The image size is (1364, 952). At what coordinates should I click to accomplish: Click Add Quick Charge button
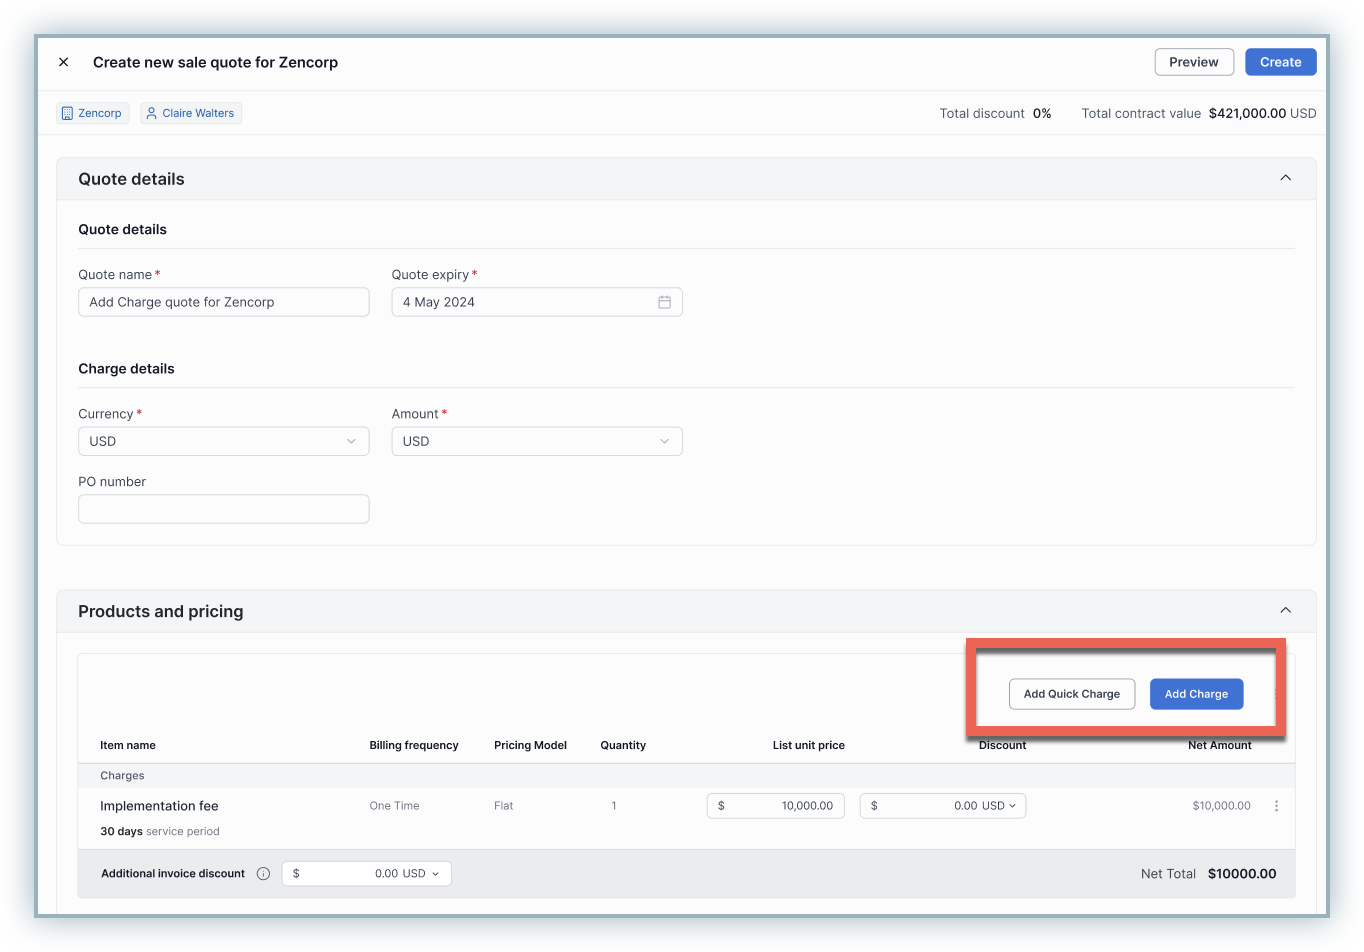[x=1071, y=694]
